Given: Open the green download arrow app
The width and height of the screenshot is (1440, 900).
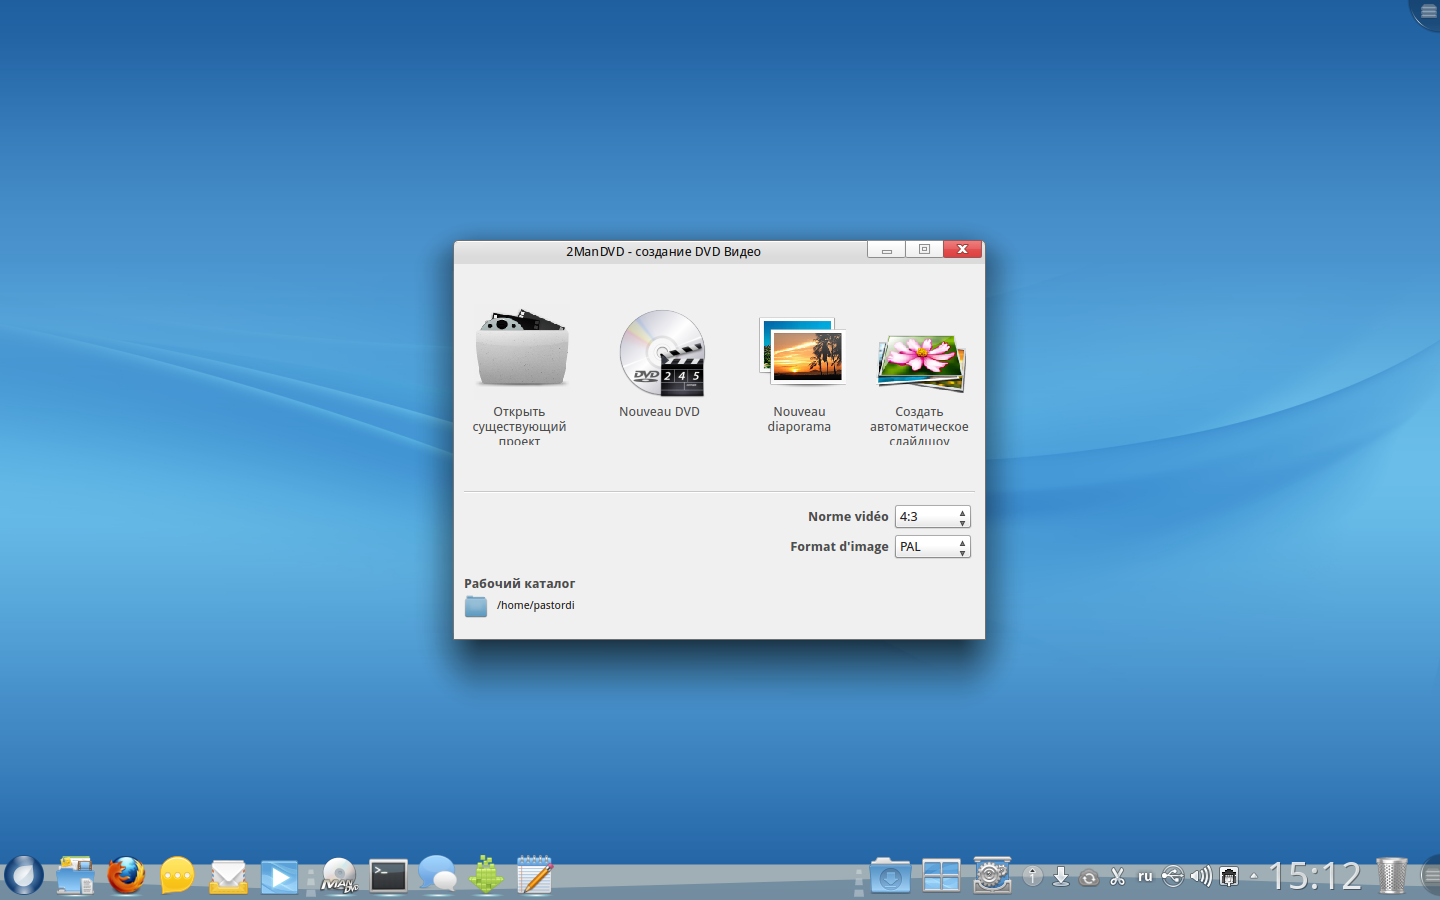Looking at the screenshot, I should 486,875.
